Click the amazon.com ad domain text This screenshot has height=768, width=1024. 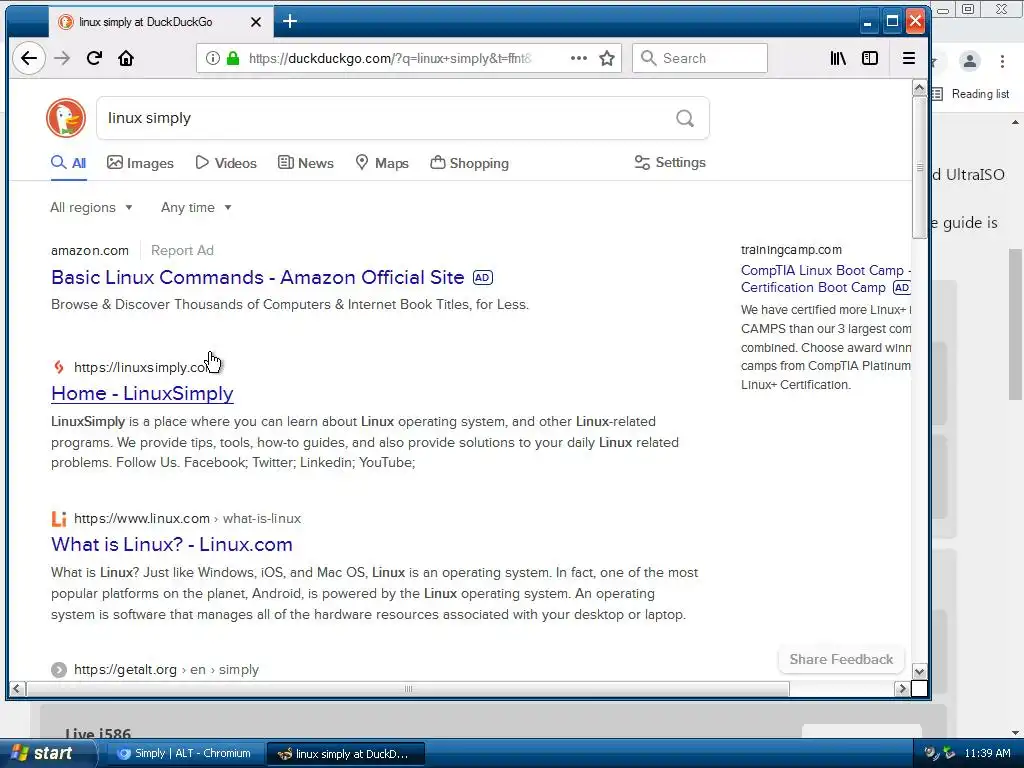[90, 250]
